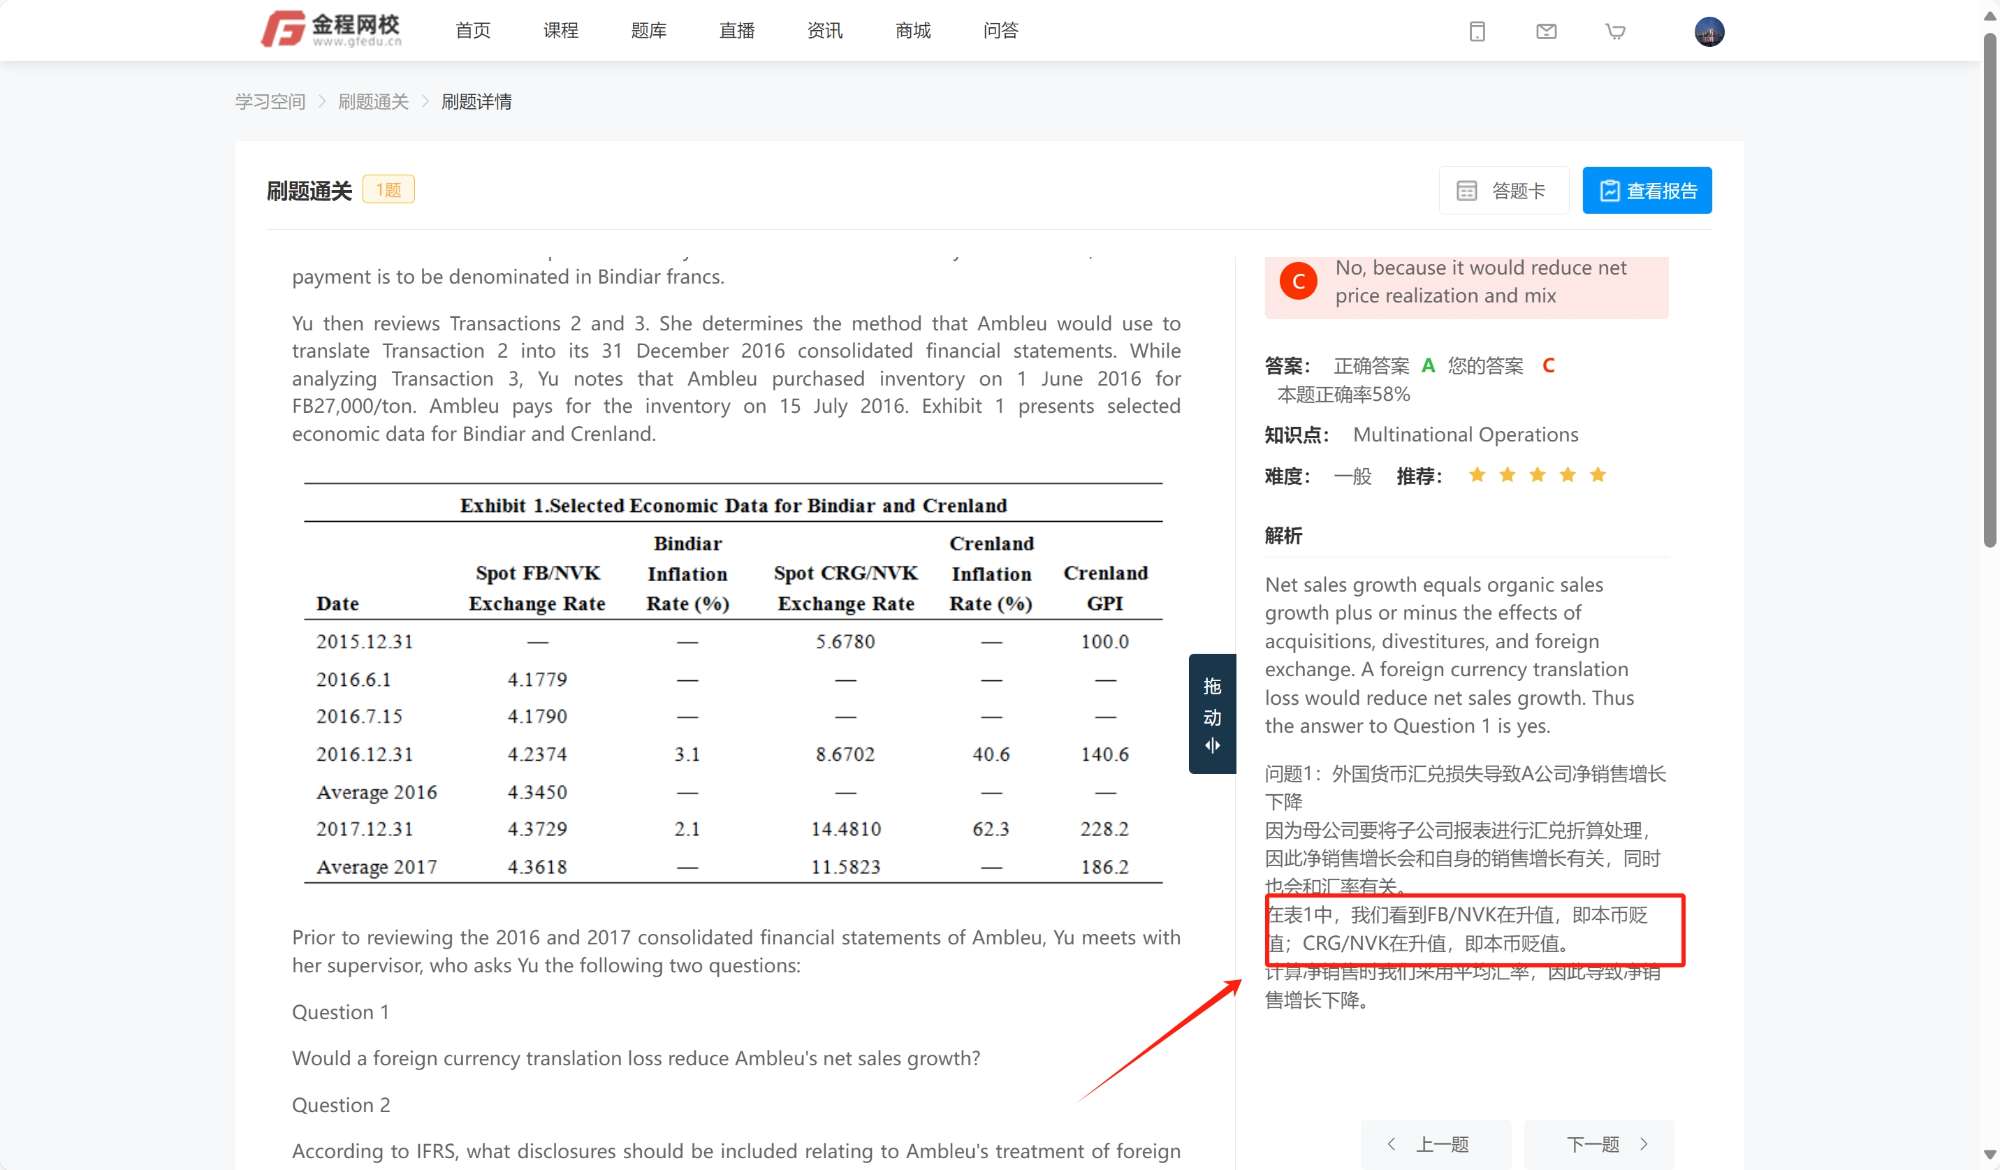Click the 拖动 drag handle panel divider
The width and height of the screenshot is (2000, 1170).
tap(1212, 714)
